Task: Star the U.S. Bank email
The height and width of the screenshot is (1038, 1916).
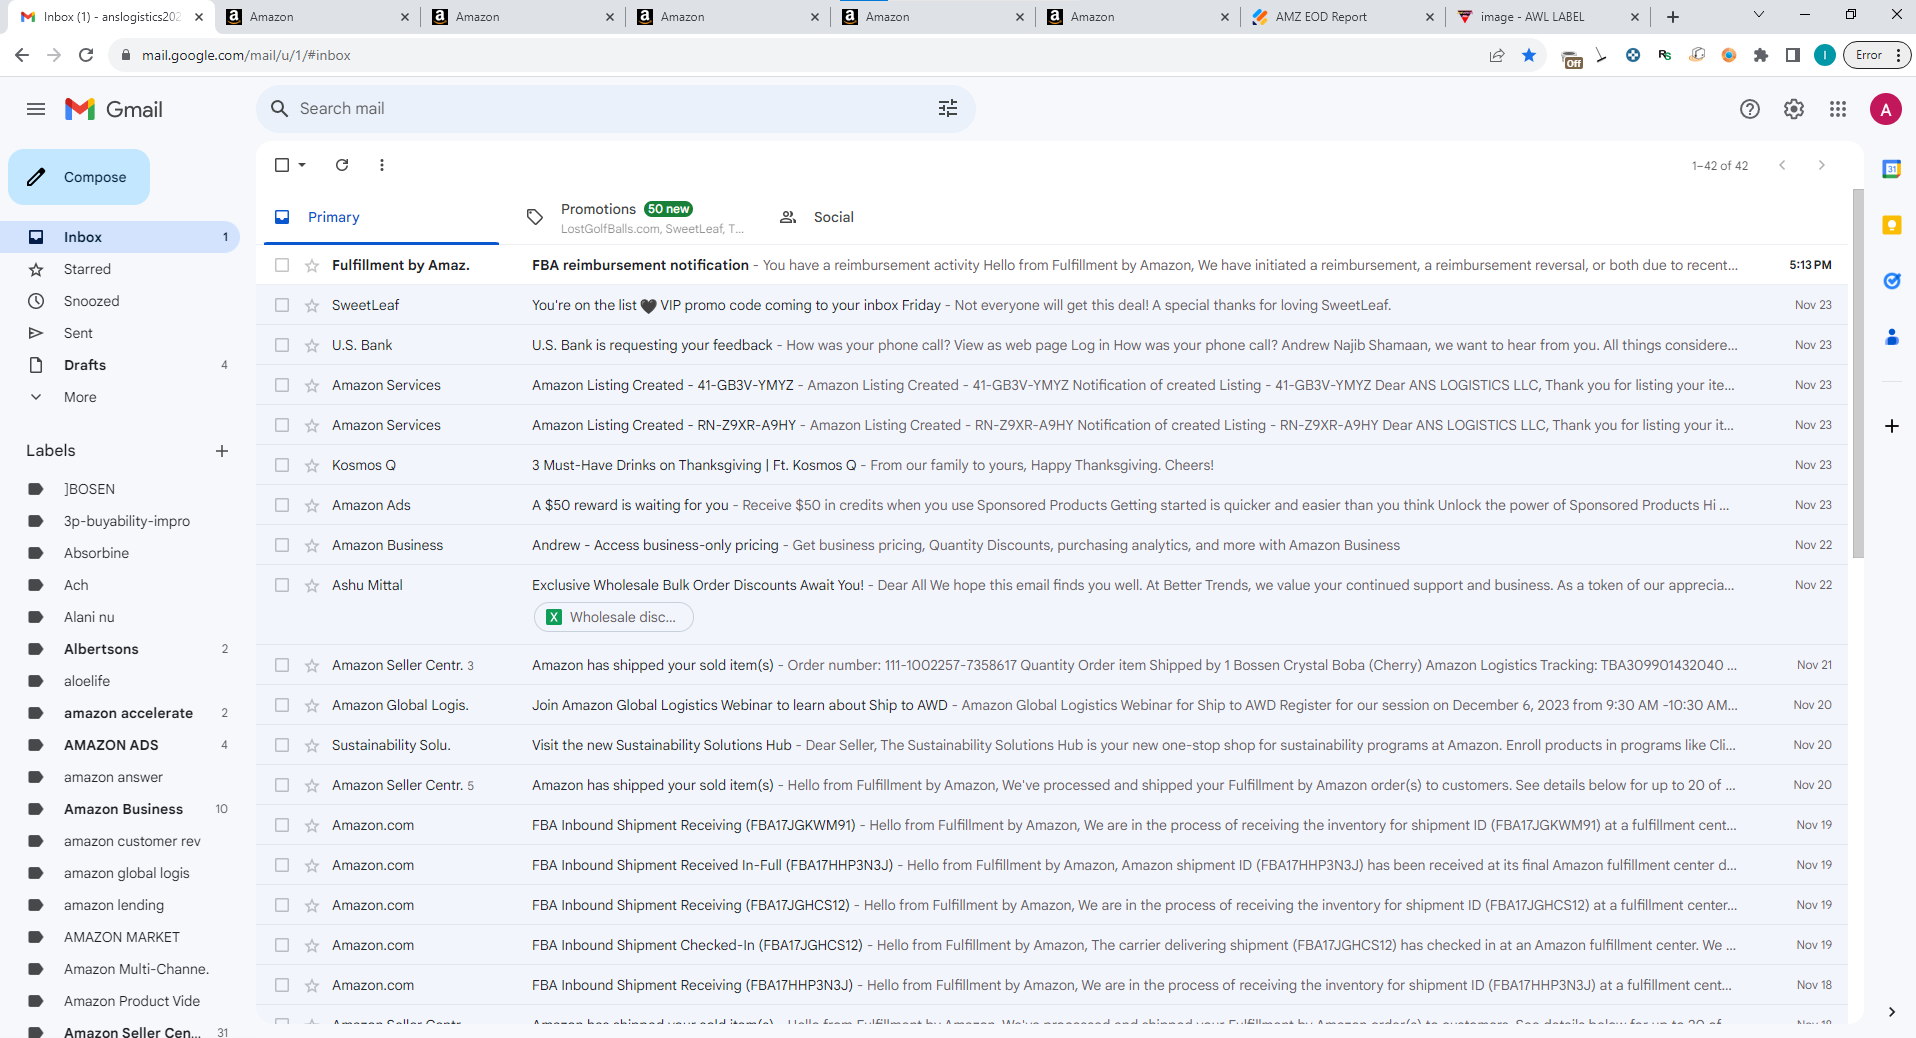Action: coord(312,345)
